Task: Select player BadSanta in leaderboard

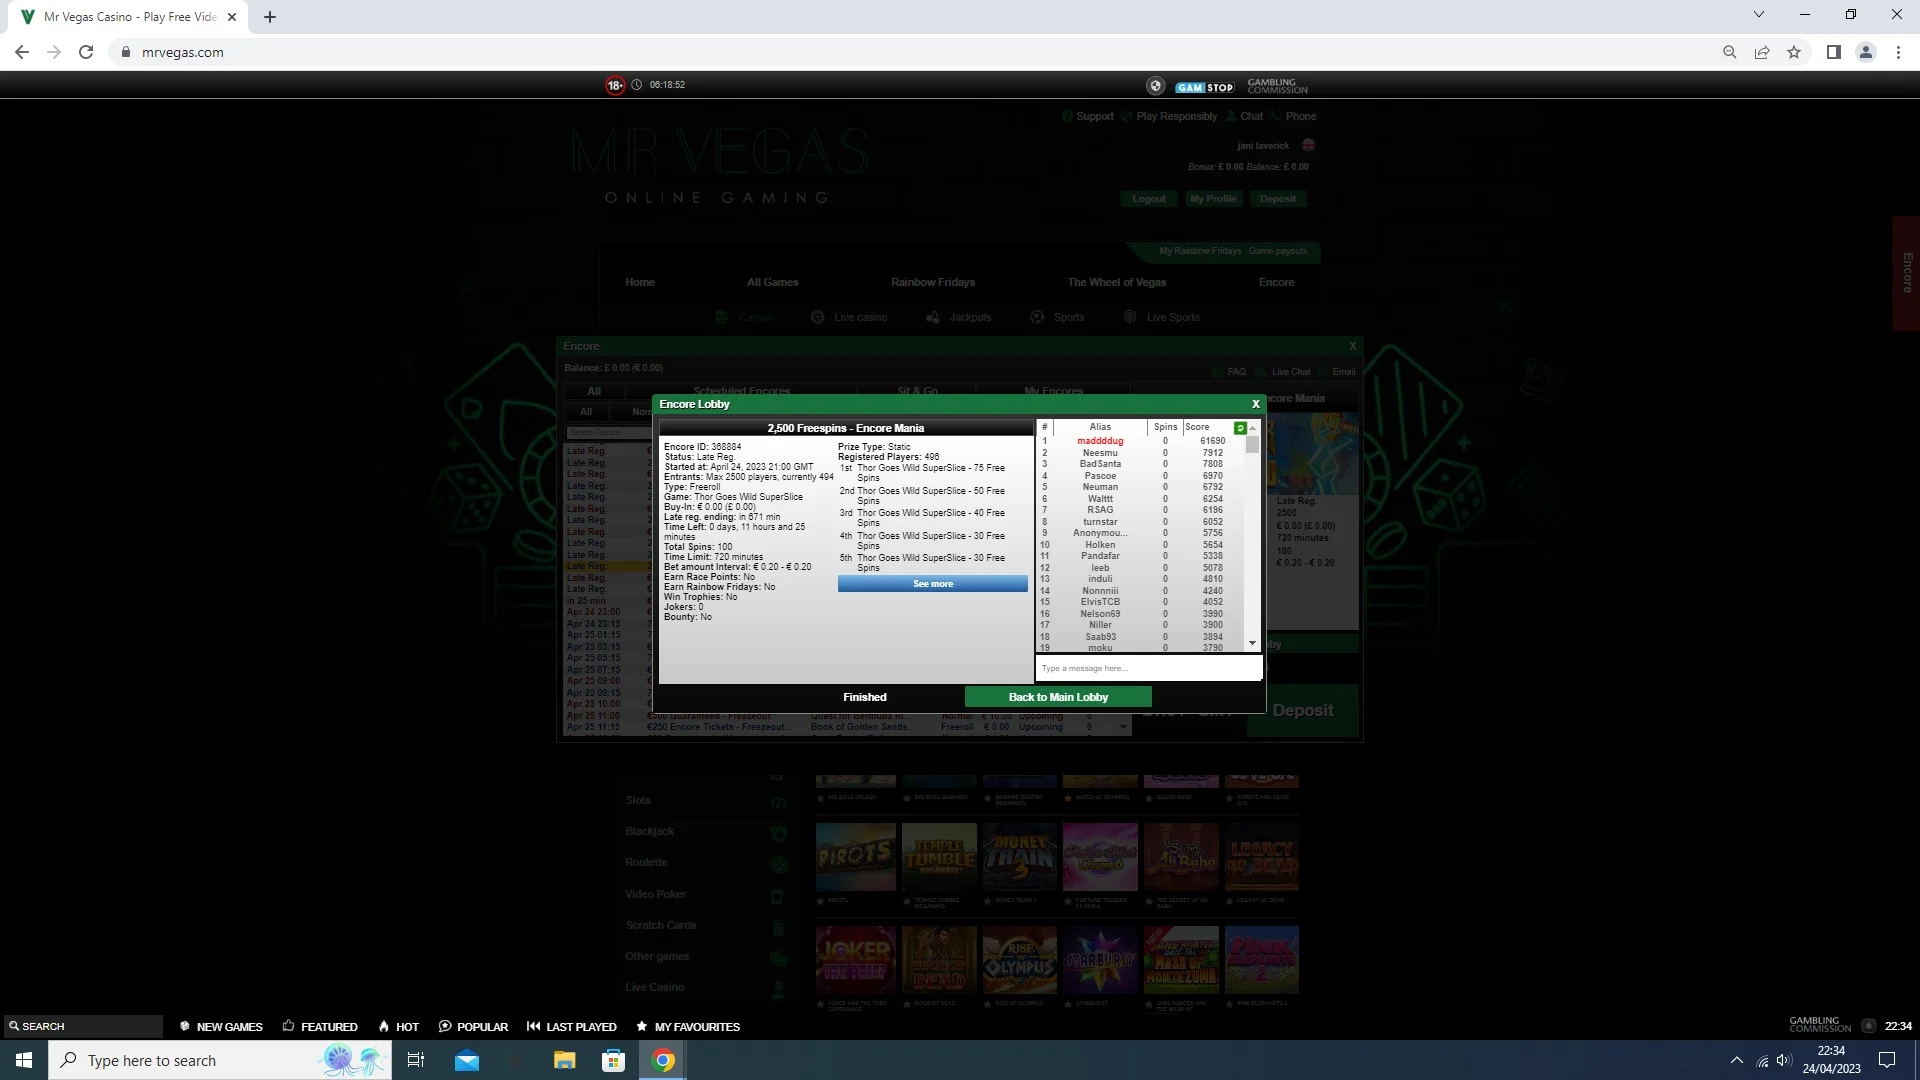Action: coord(1100,464)
